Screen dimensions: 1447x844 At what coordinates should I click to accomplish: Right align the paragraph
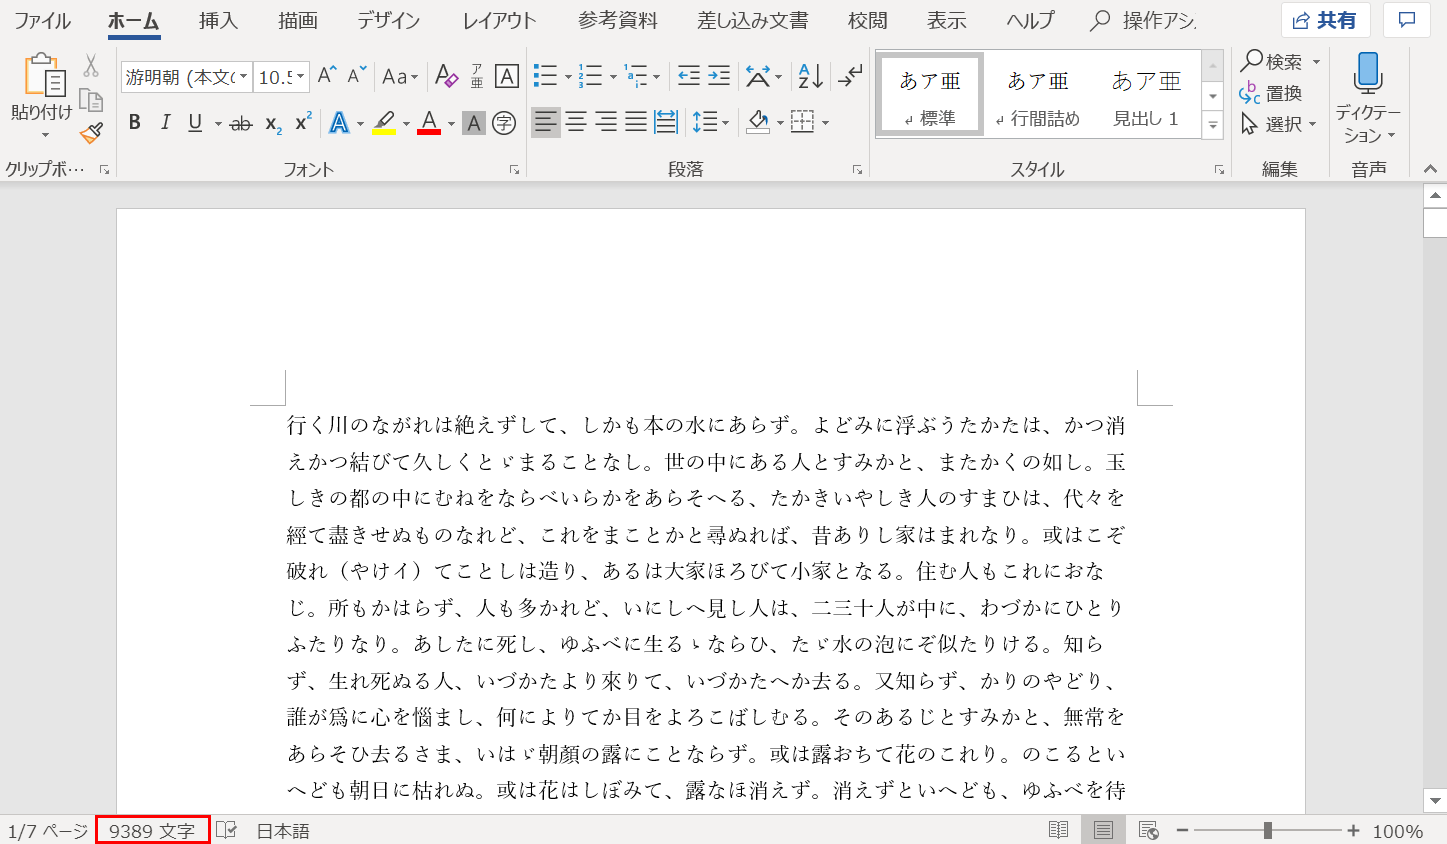(606, 123)
